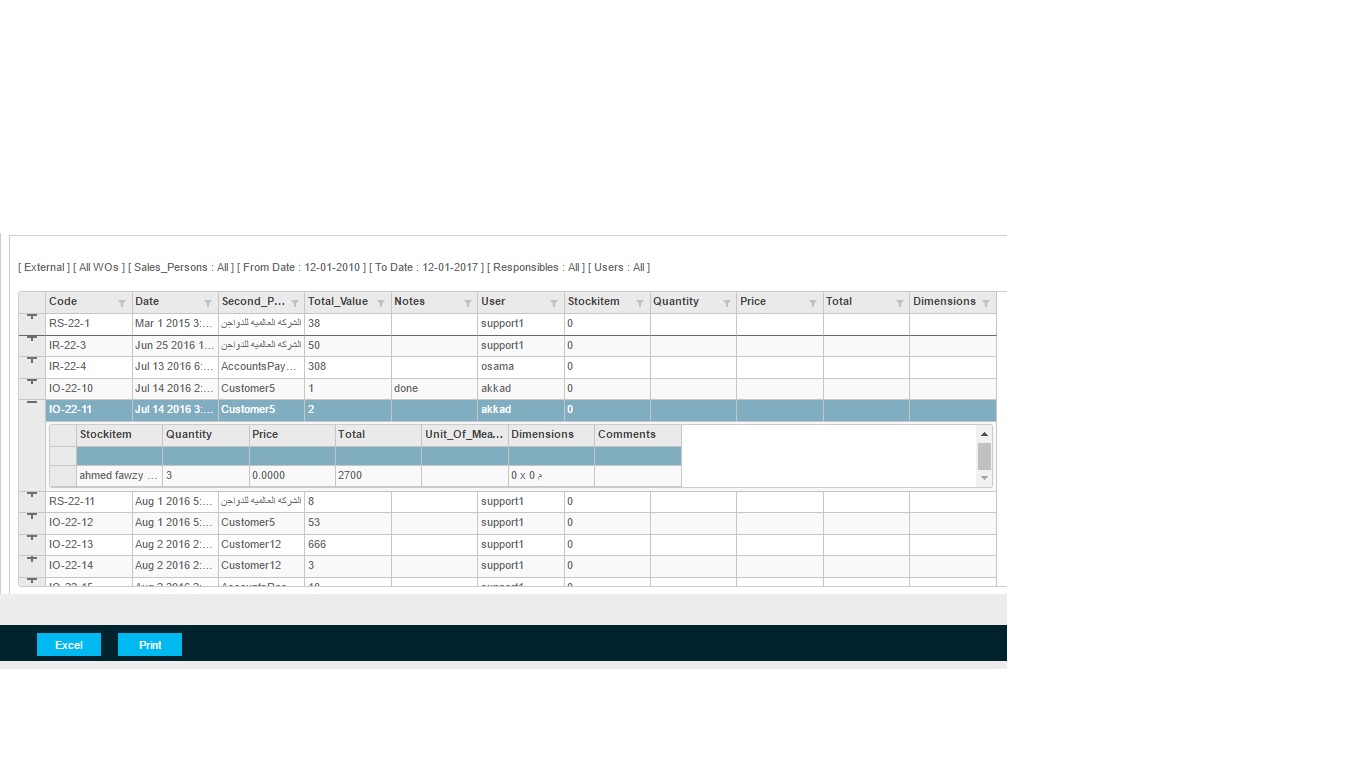The width and height of the screenshot is (1366, 768).
Task: Click filter icon on Dimensions column
Action: pyautogui.click(x=986, y=303)
